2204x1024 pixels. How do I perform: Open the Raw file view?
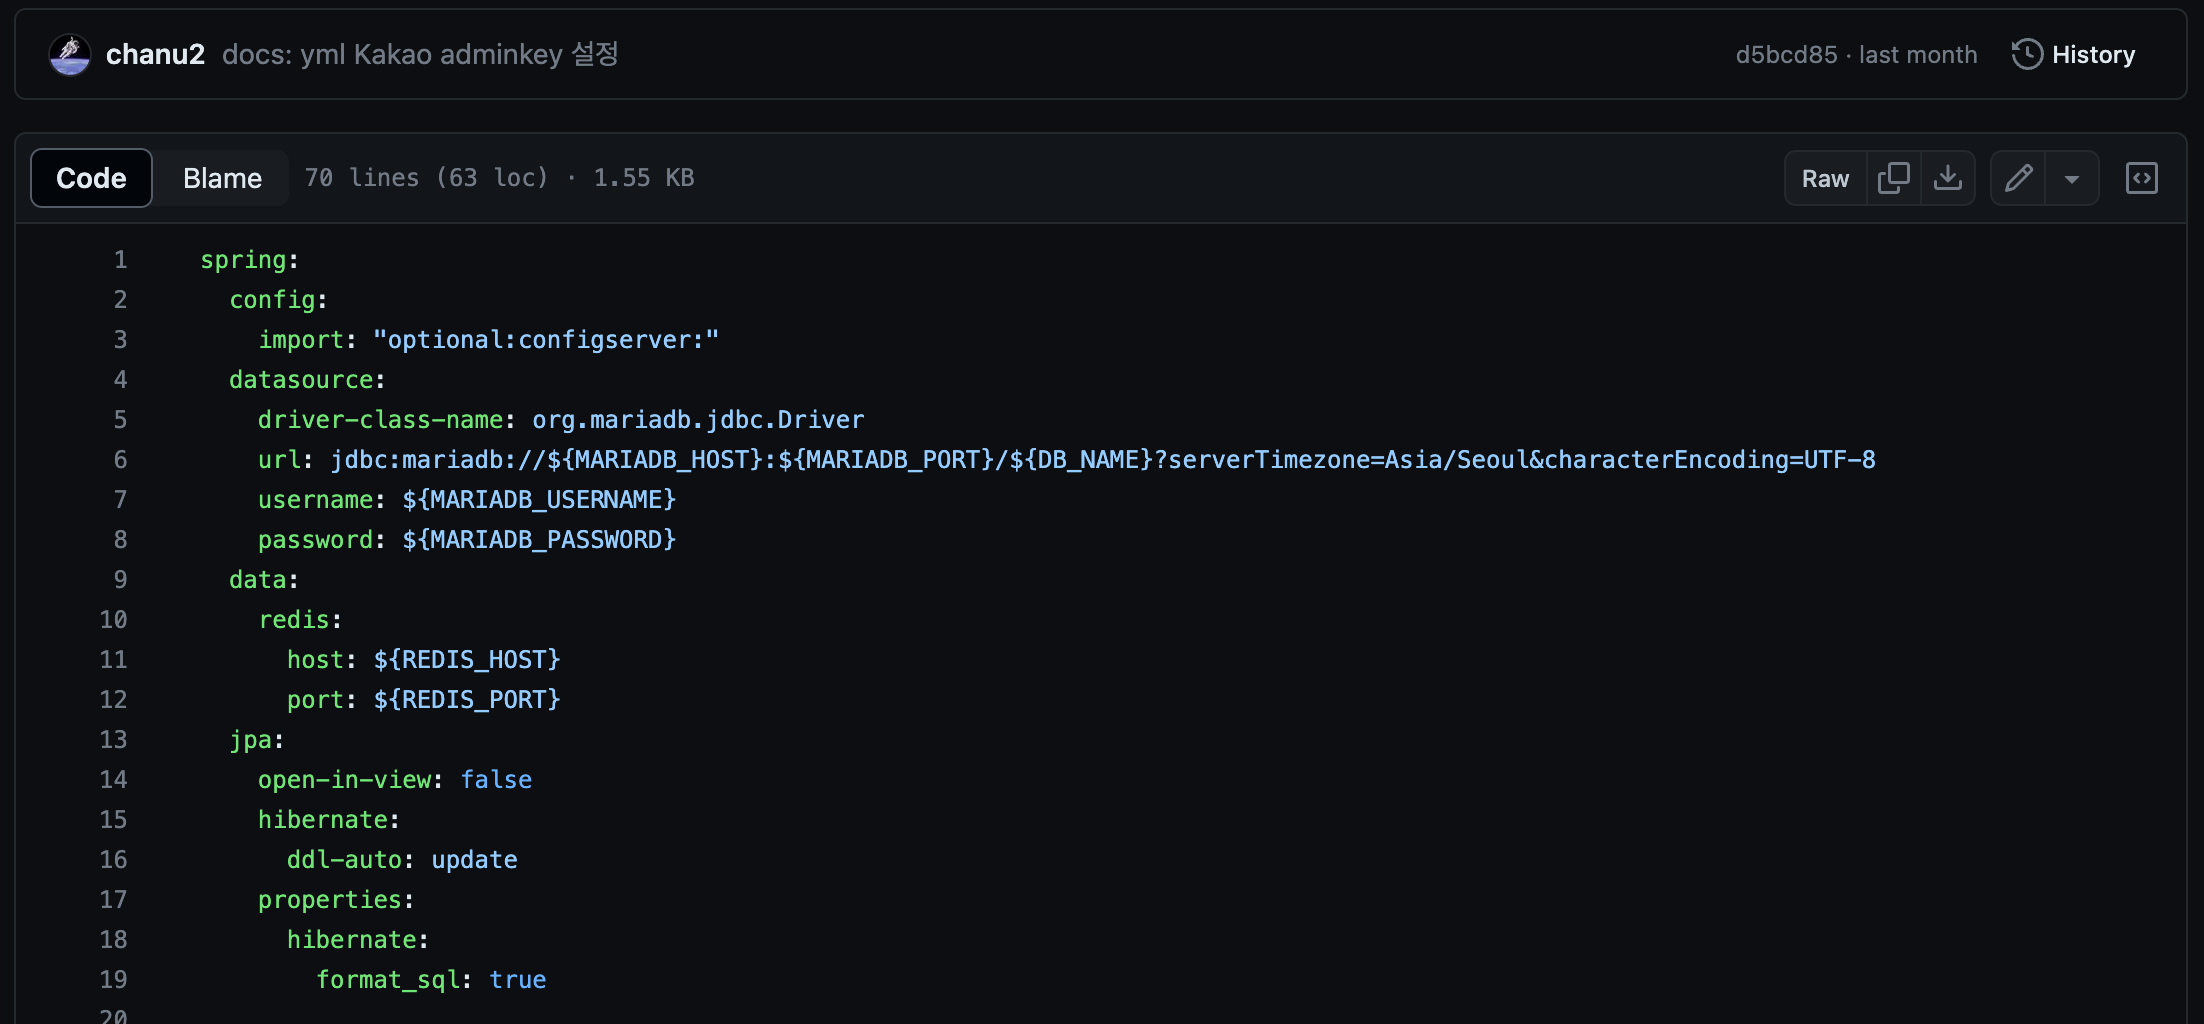(1825, 178)
